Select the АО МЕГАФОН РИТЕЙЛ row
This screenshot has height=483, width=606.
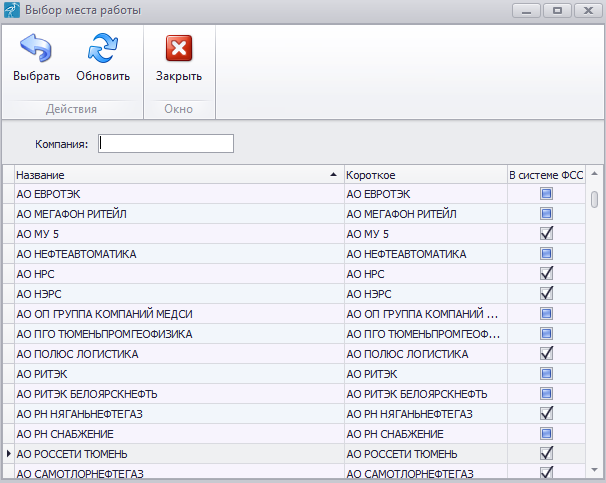click(175, 214)
